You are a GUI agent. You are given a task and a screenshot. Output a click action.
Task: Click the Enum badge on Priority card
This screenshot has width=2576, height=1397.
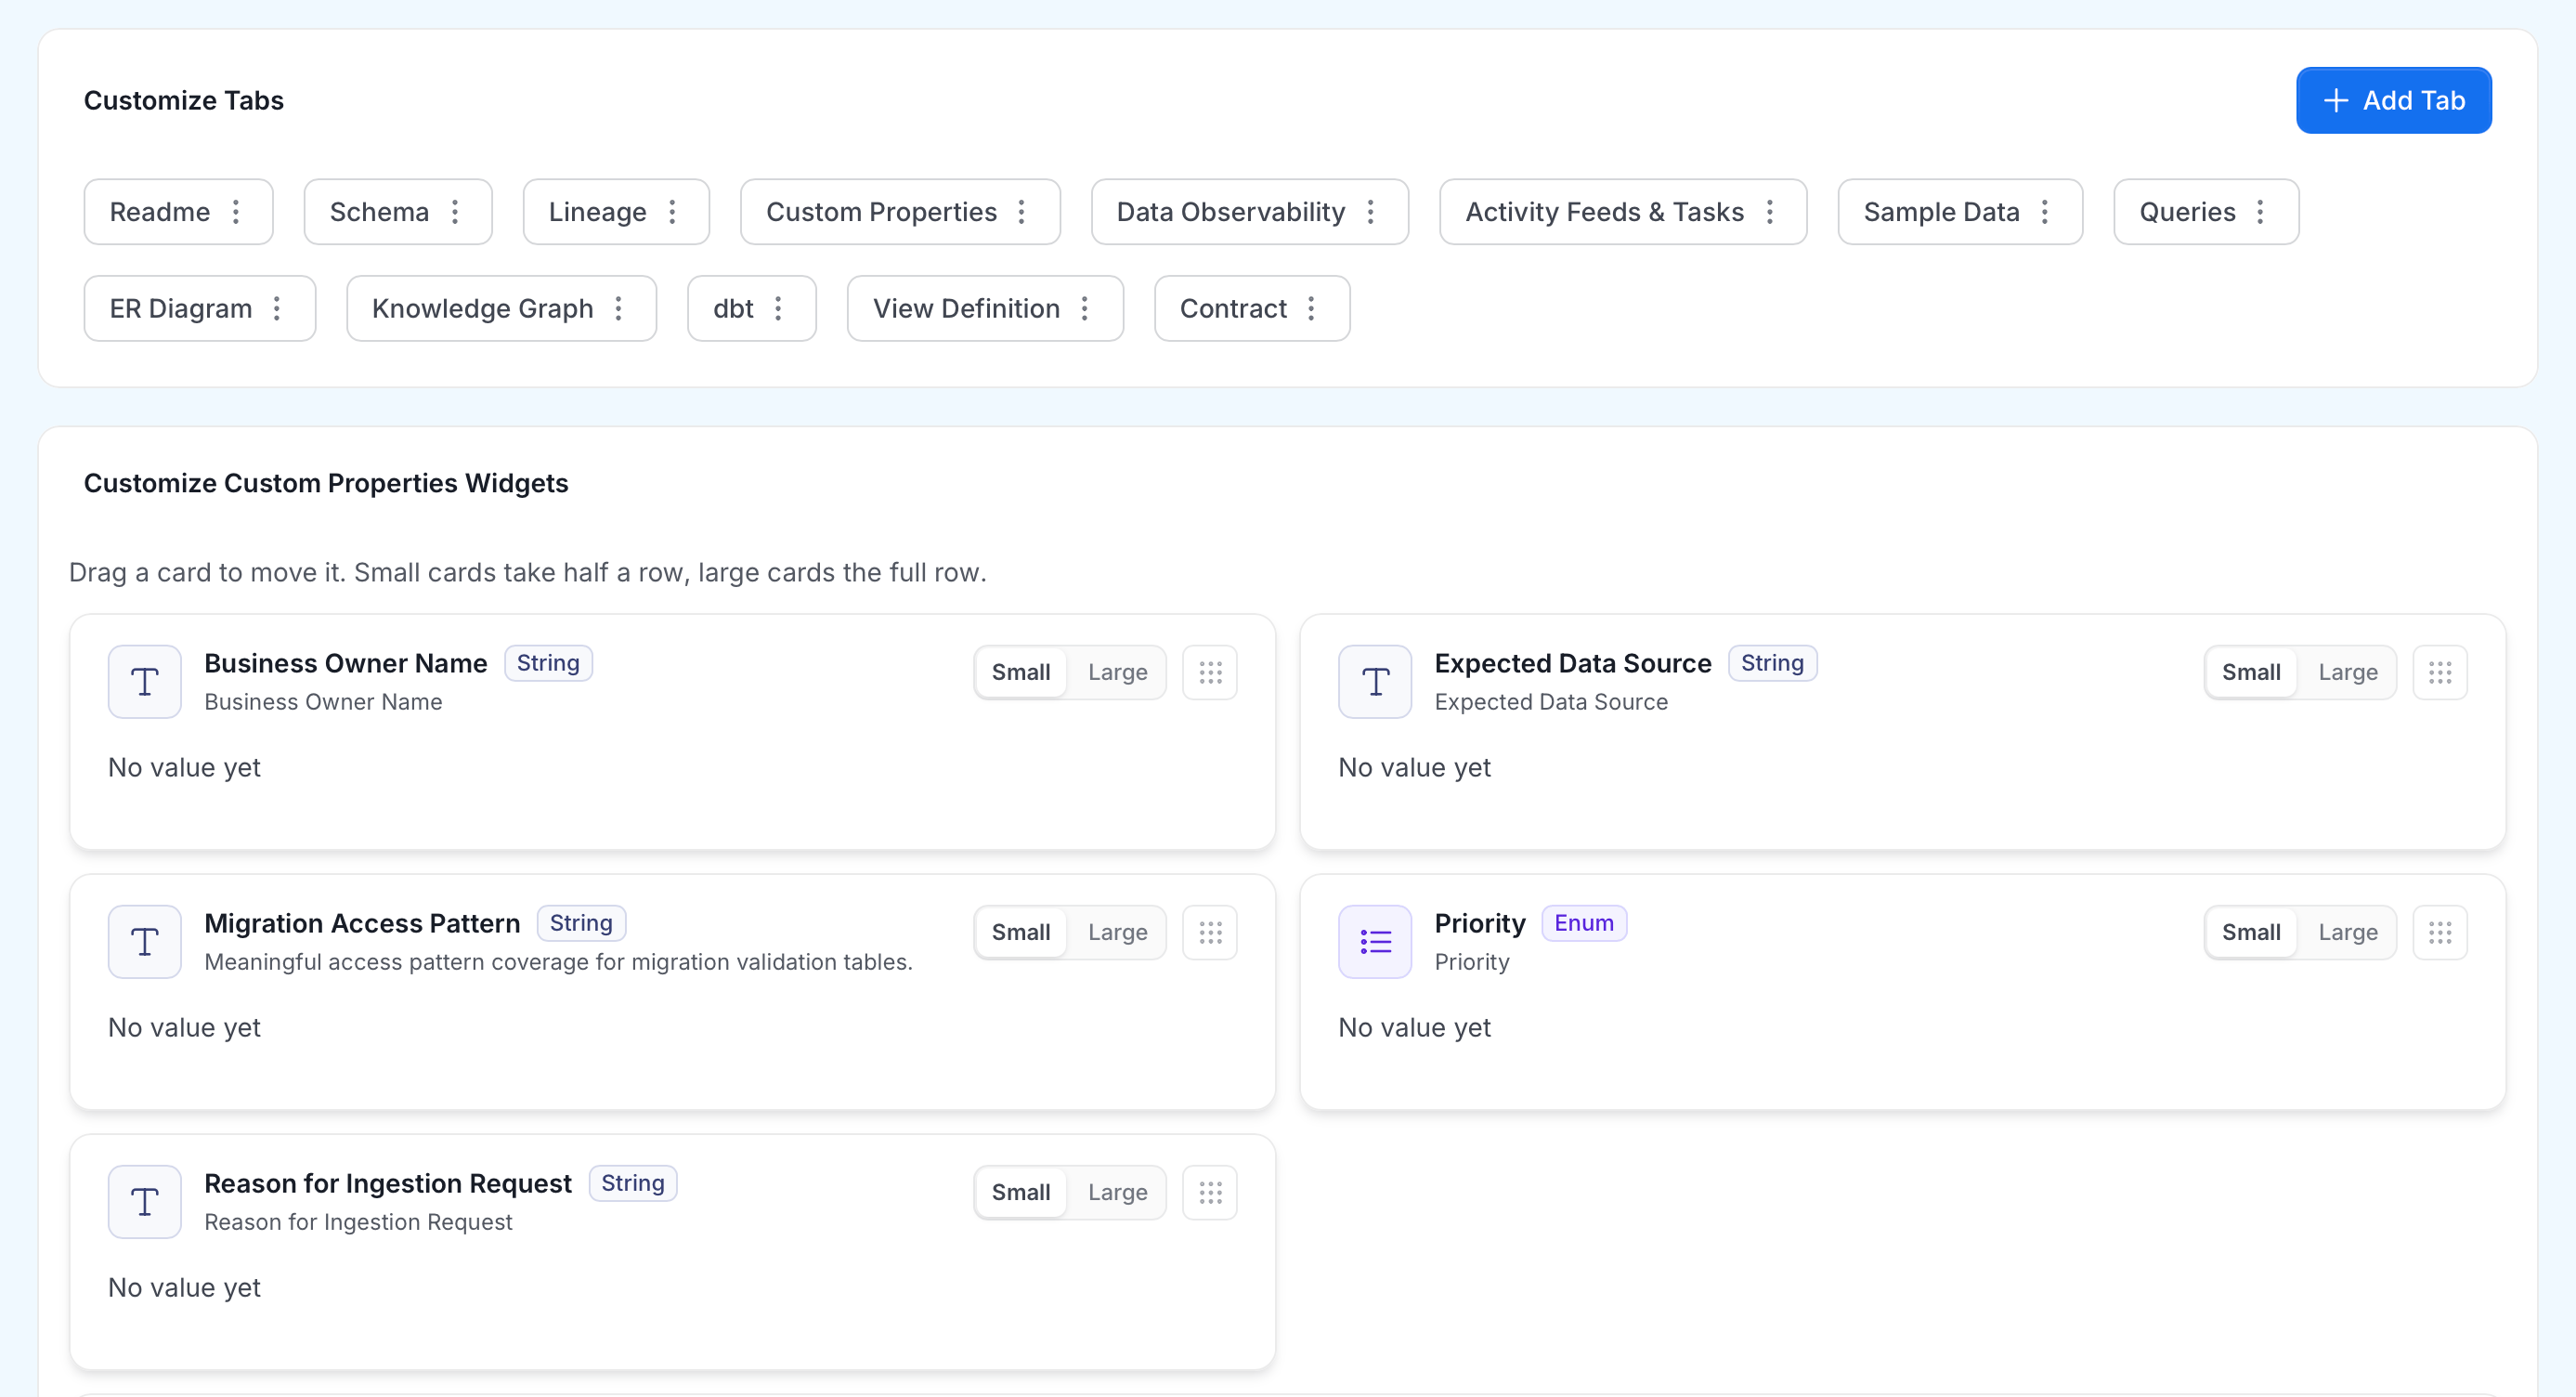point(1584,923)
